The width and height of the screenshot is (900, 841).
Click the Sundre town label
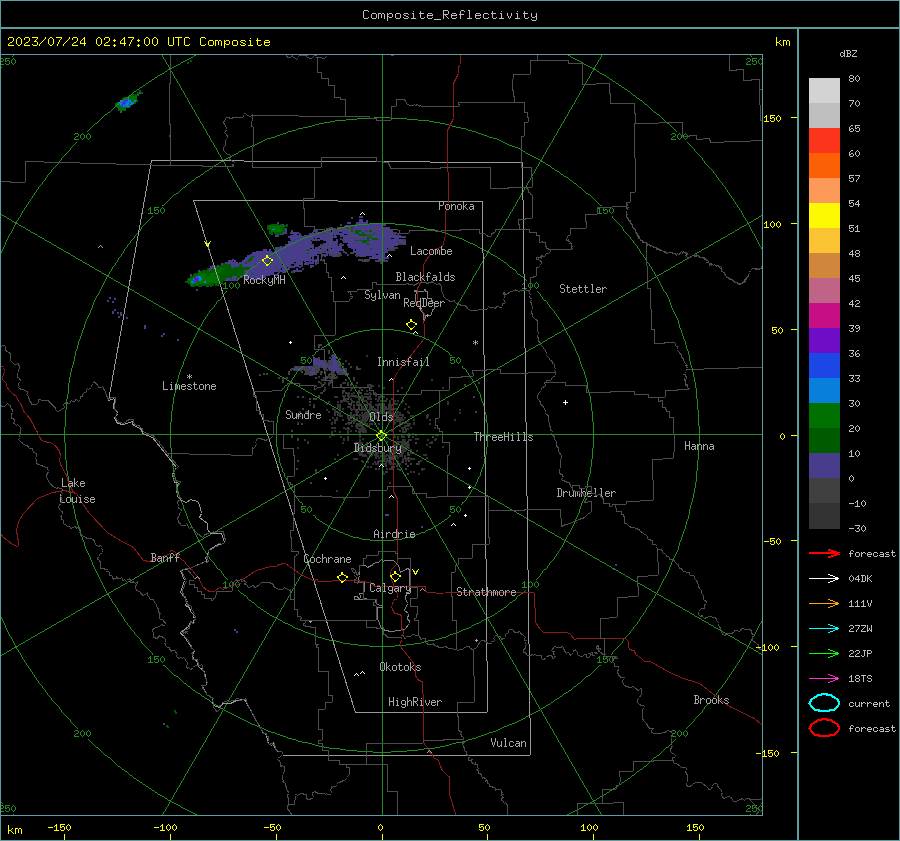coord(303,414)
